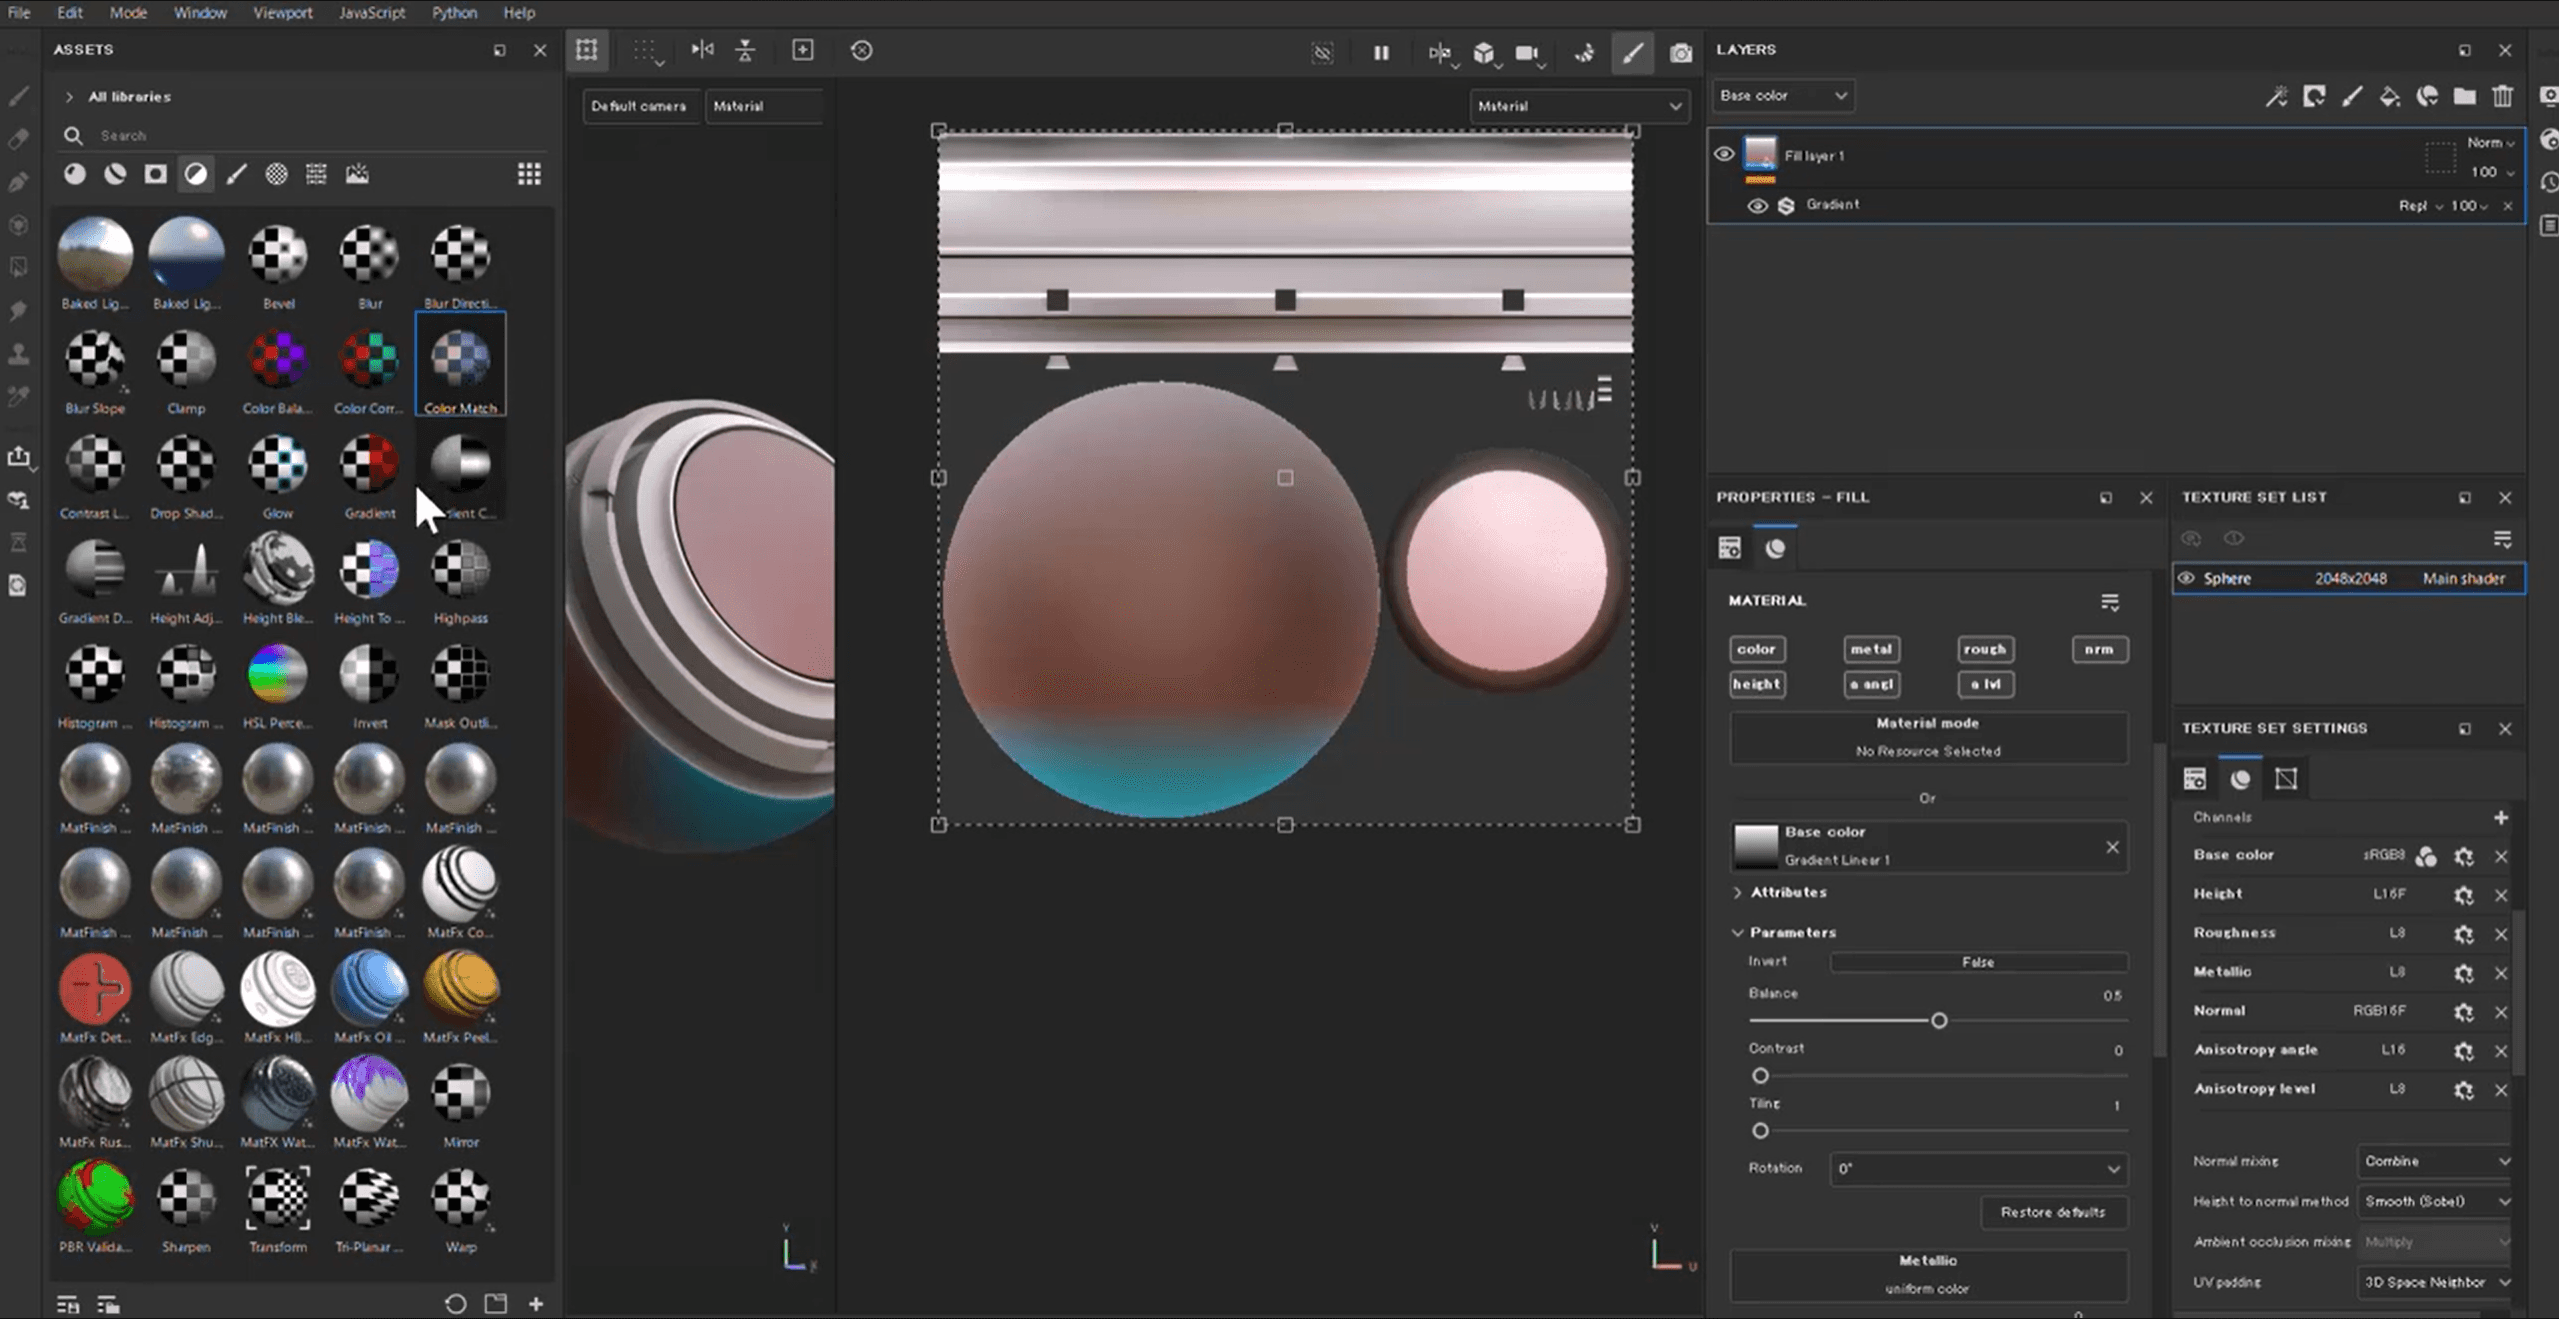Viewport: 2559px width, 1319px height.
Task: Click the delete layer trash icon
Action: pyautogui.click(x=2502, y=96)
